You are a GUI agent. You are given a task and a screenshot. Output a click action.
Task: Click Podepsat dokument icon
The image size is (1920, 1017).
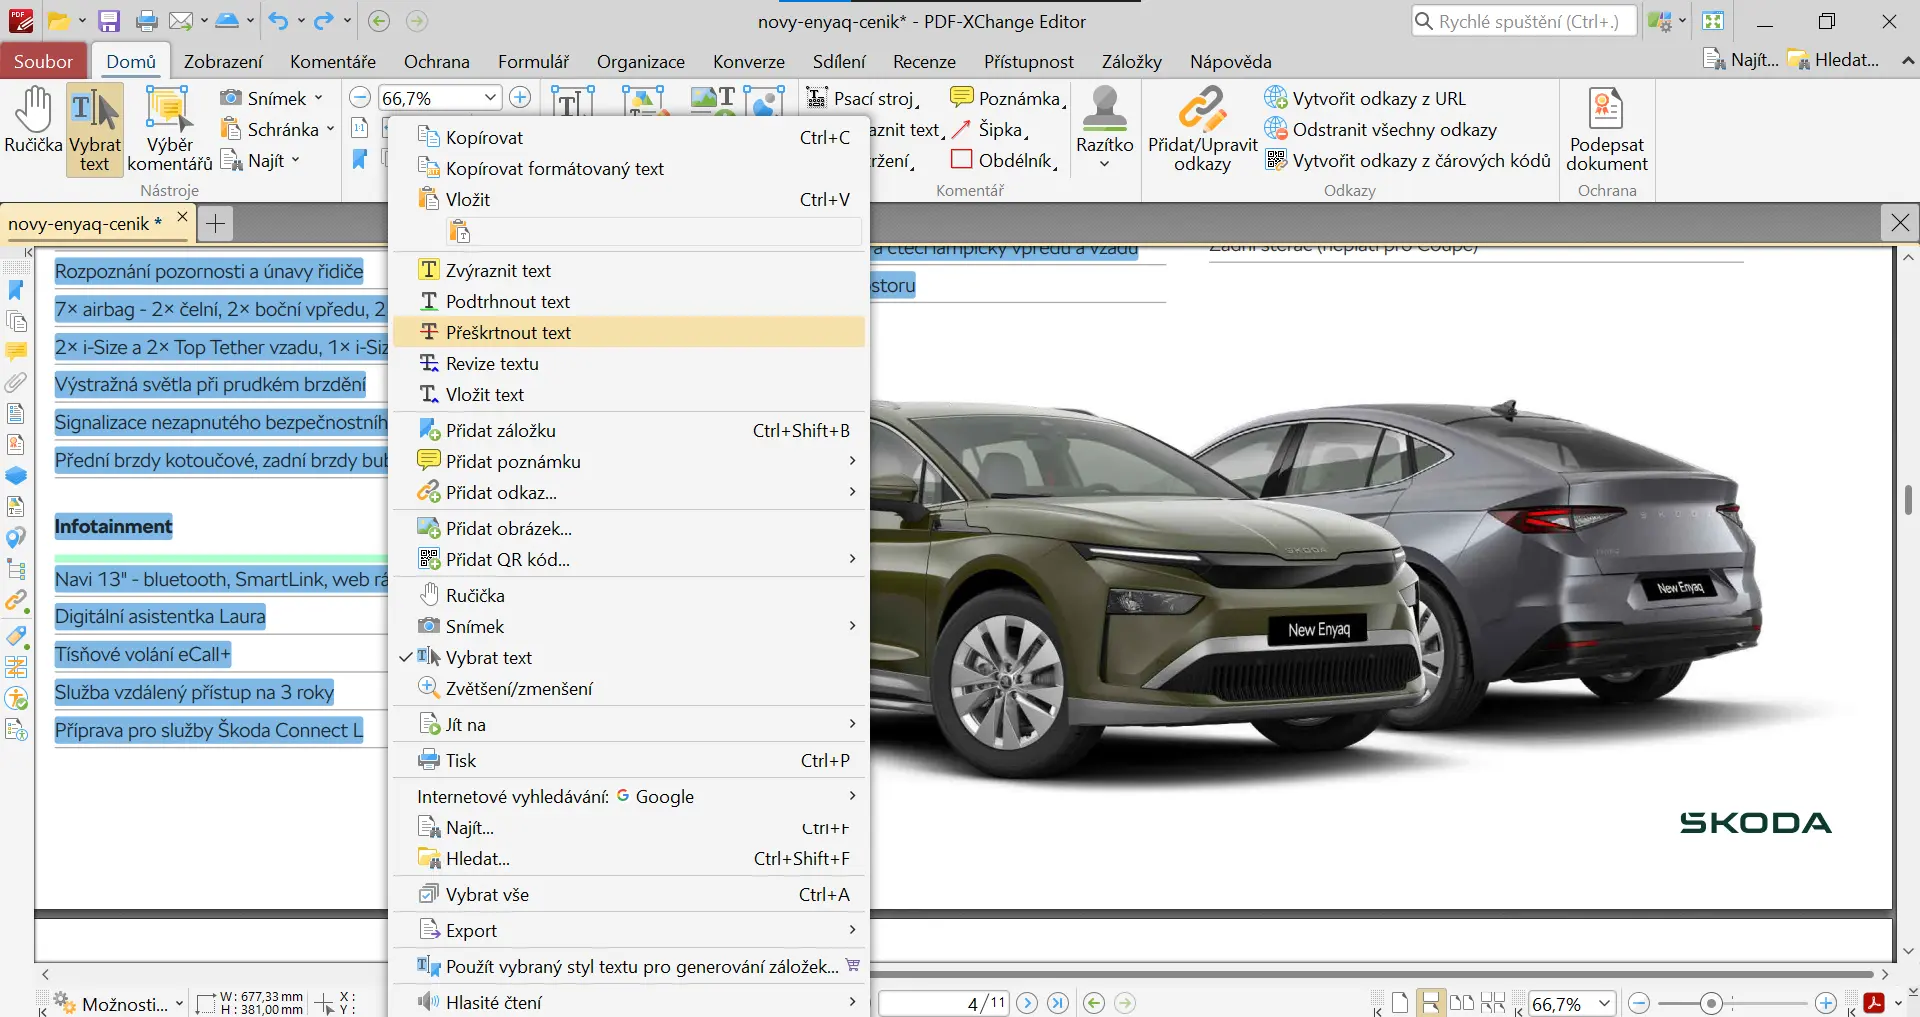[1606, 130]
